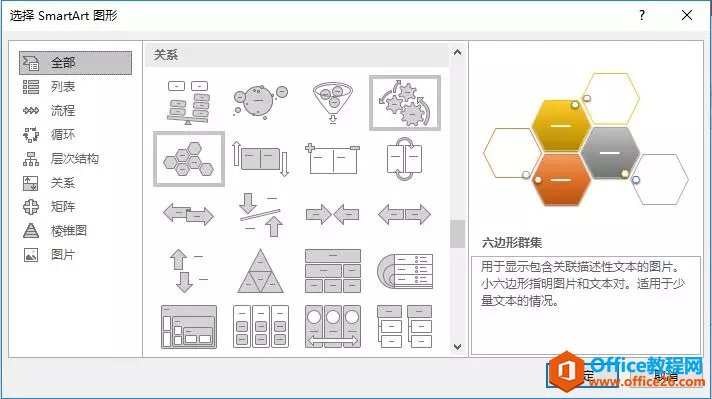Select the Interlocking Gears layout

pyautogui.click(x=405, y=103)
